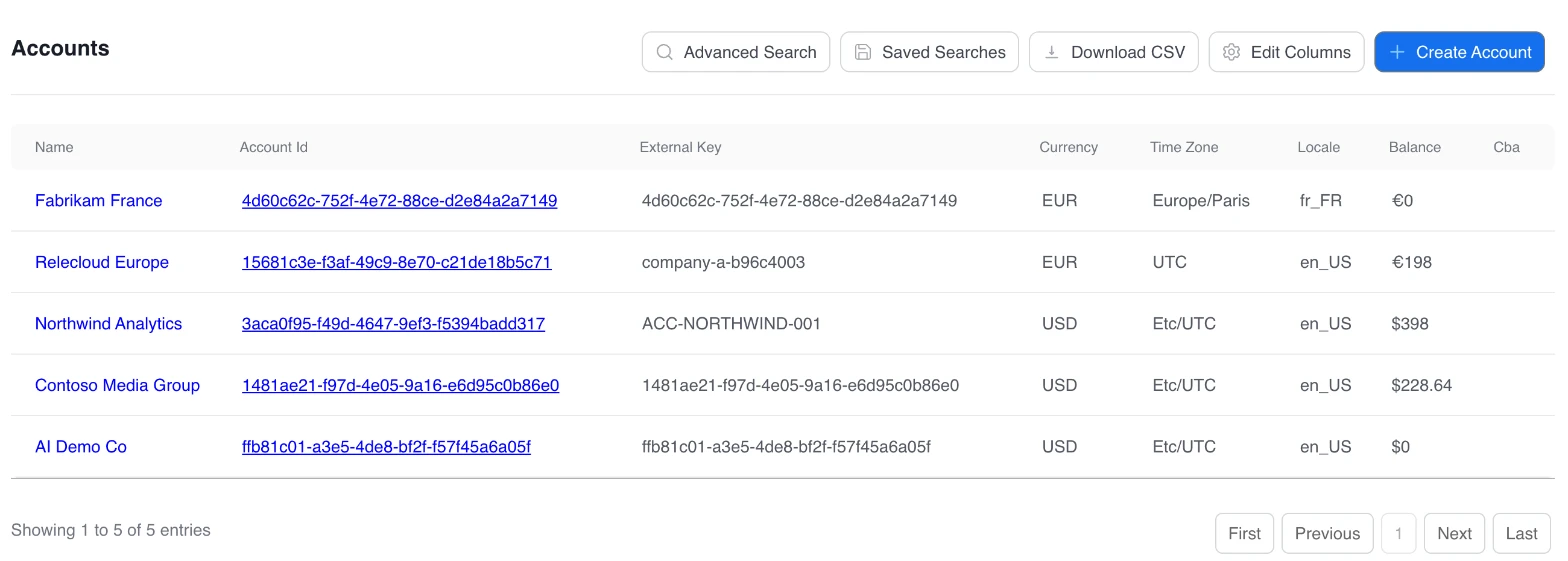Screen dimensions: 1568x561
Task: Click the €0 balance for Fabrikam France
Action: (x=1402, y=201)
